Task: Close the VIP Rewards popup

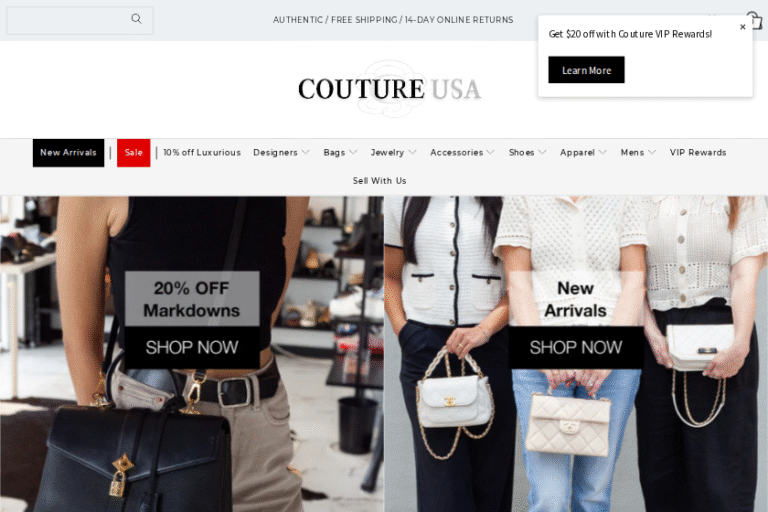Action: [x=743, y=27]
